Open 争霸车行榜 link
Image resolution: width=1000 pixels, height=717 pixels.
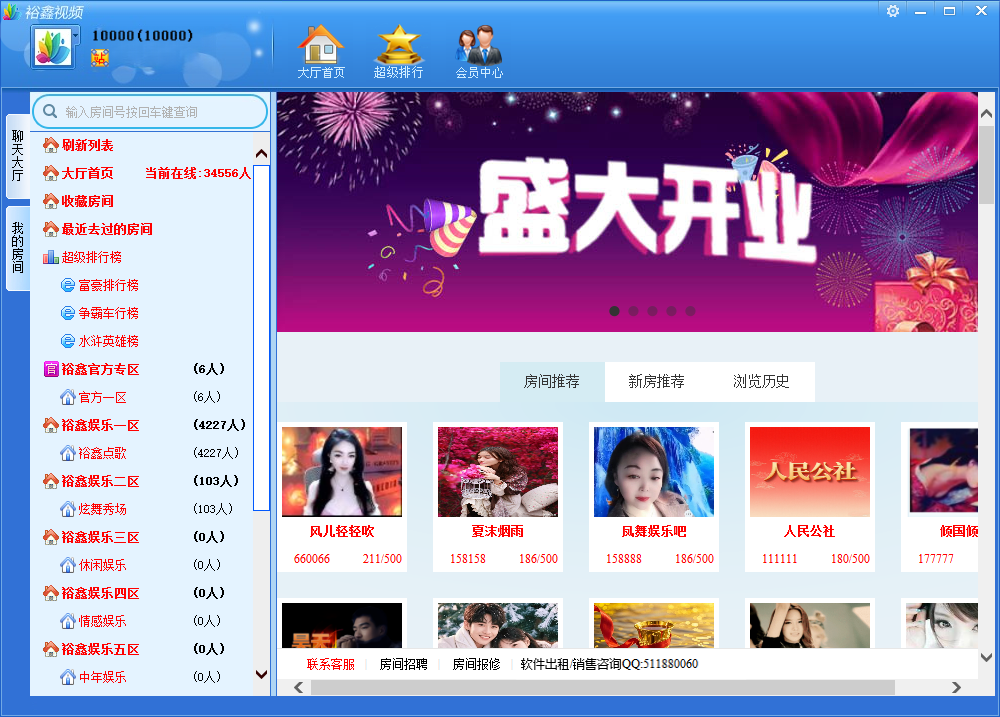coord(108,313)
